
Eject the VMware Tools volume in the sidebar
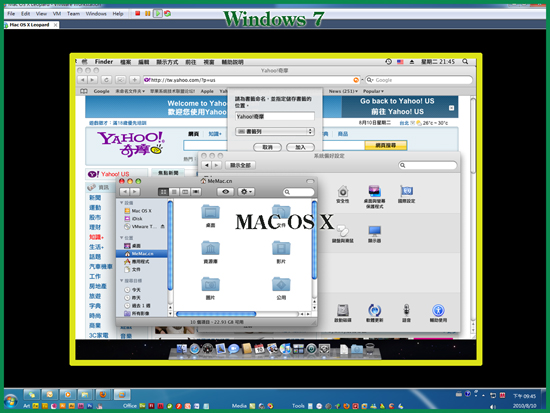tap(162, 227)
